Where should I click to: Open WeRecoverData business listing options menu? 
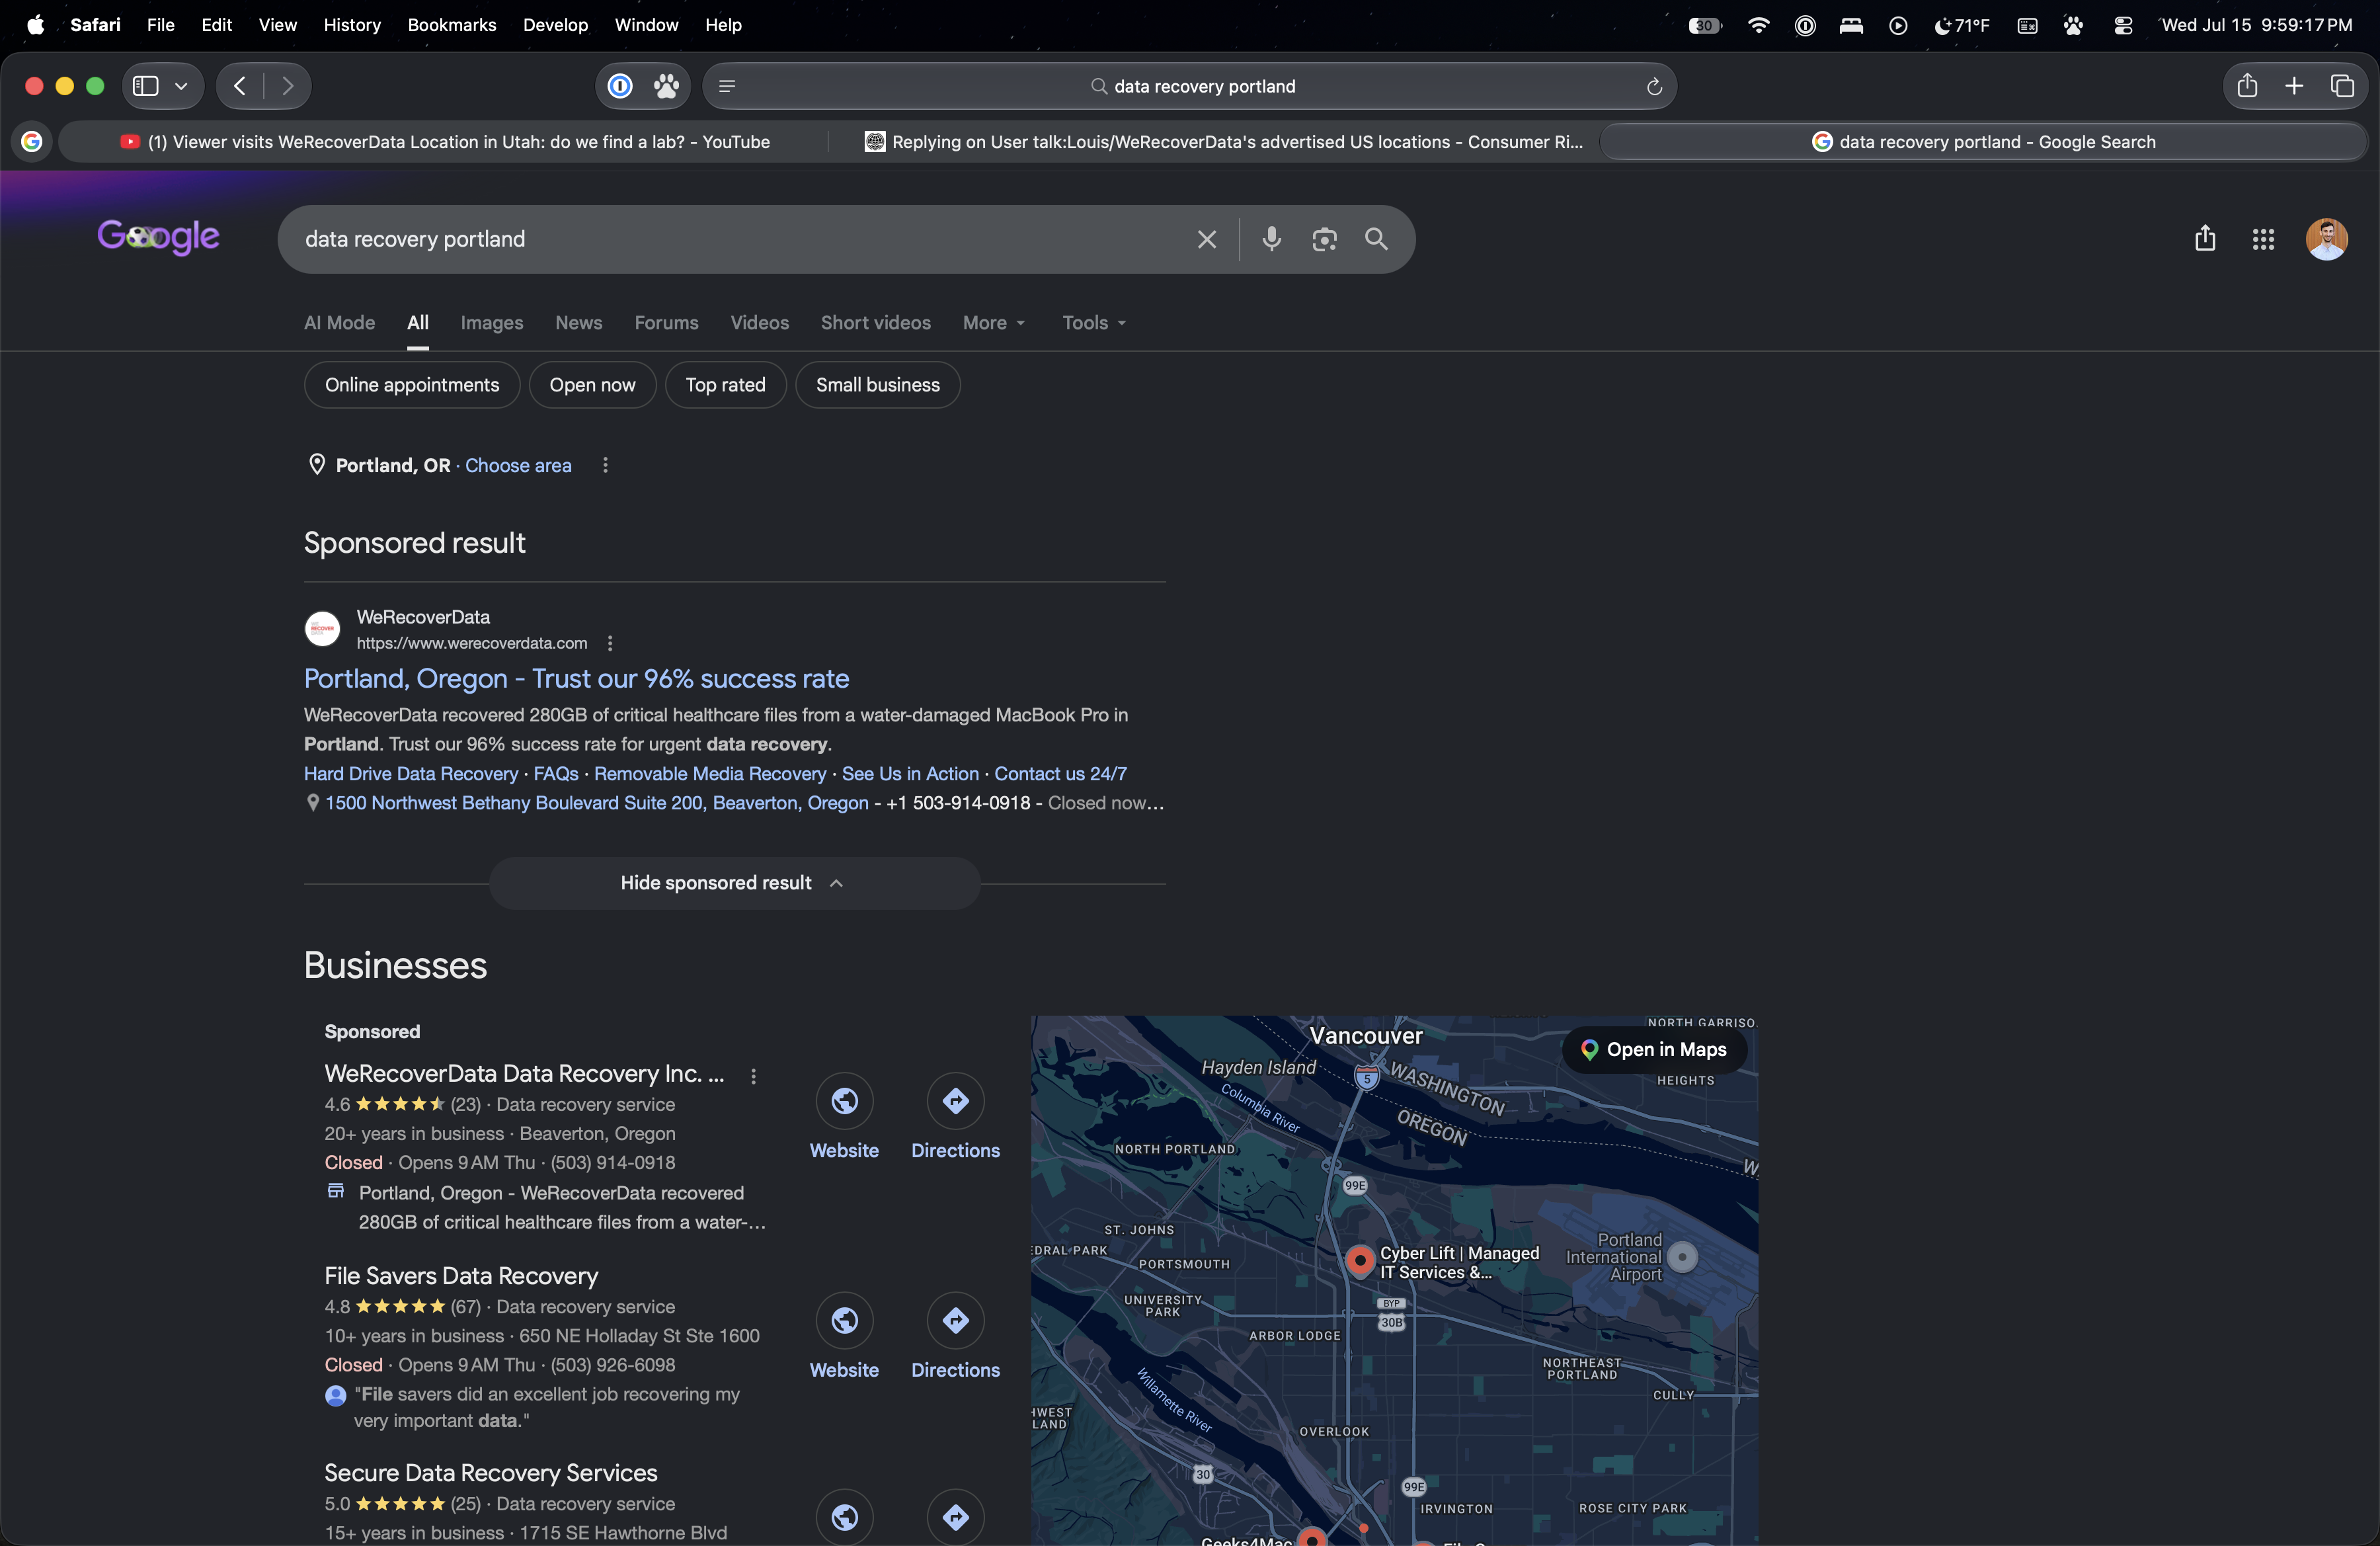(753, 1076)
